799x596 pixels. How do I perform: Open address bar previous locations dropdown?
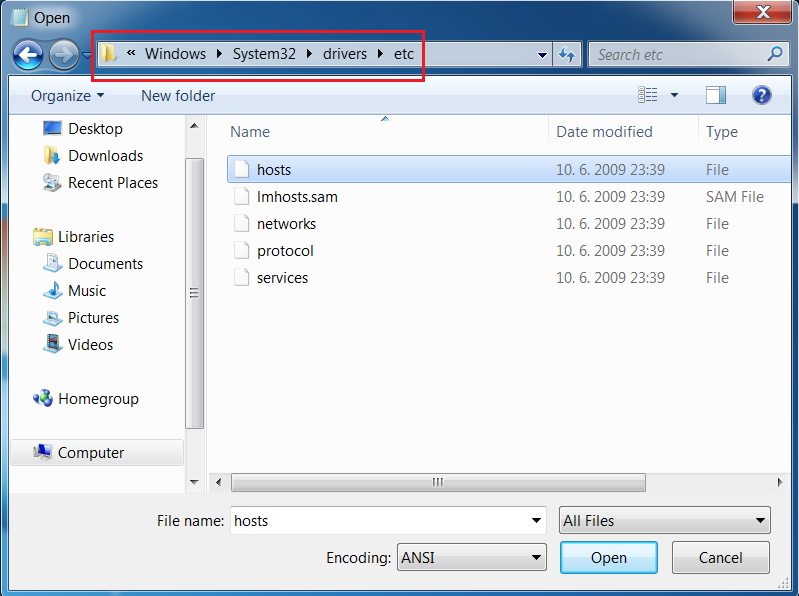[542, 55]
